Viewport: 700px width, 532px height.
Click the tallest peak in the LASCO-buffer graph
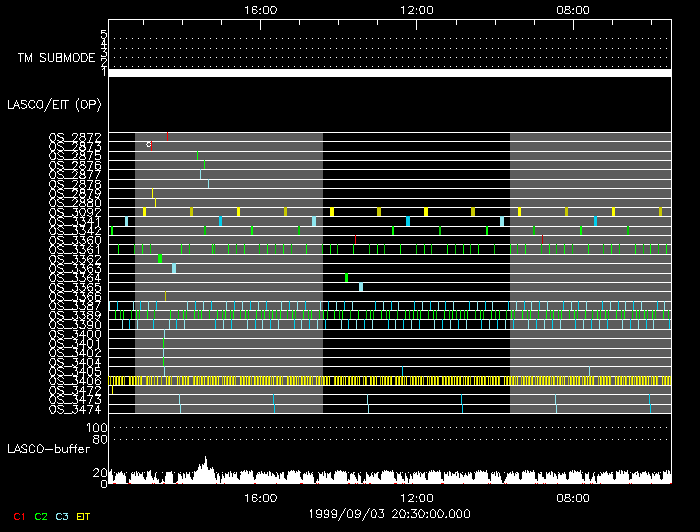(206, 462)
